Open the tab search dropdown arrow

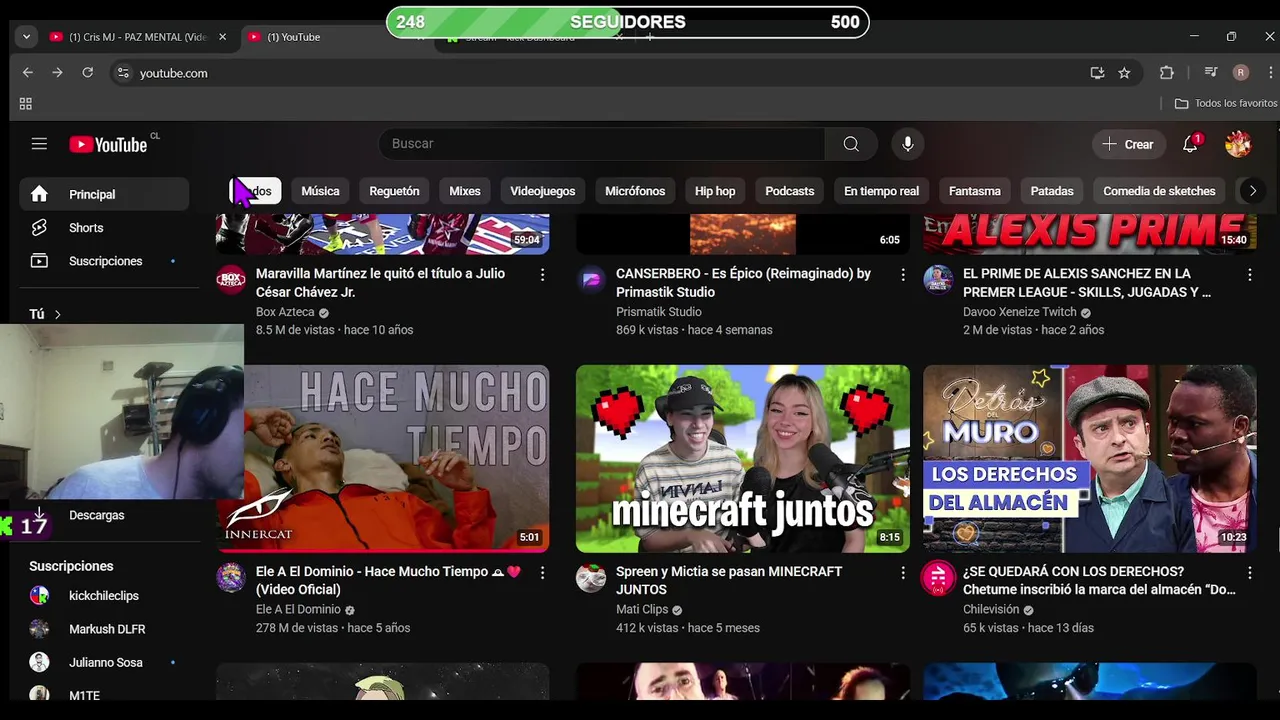point(27,37)
